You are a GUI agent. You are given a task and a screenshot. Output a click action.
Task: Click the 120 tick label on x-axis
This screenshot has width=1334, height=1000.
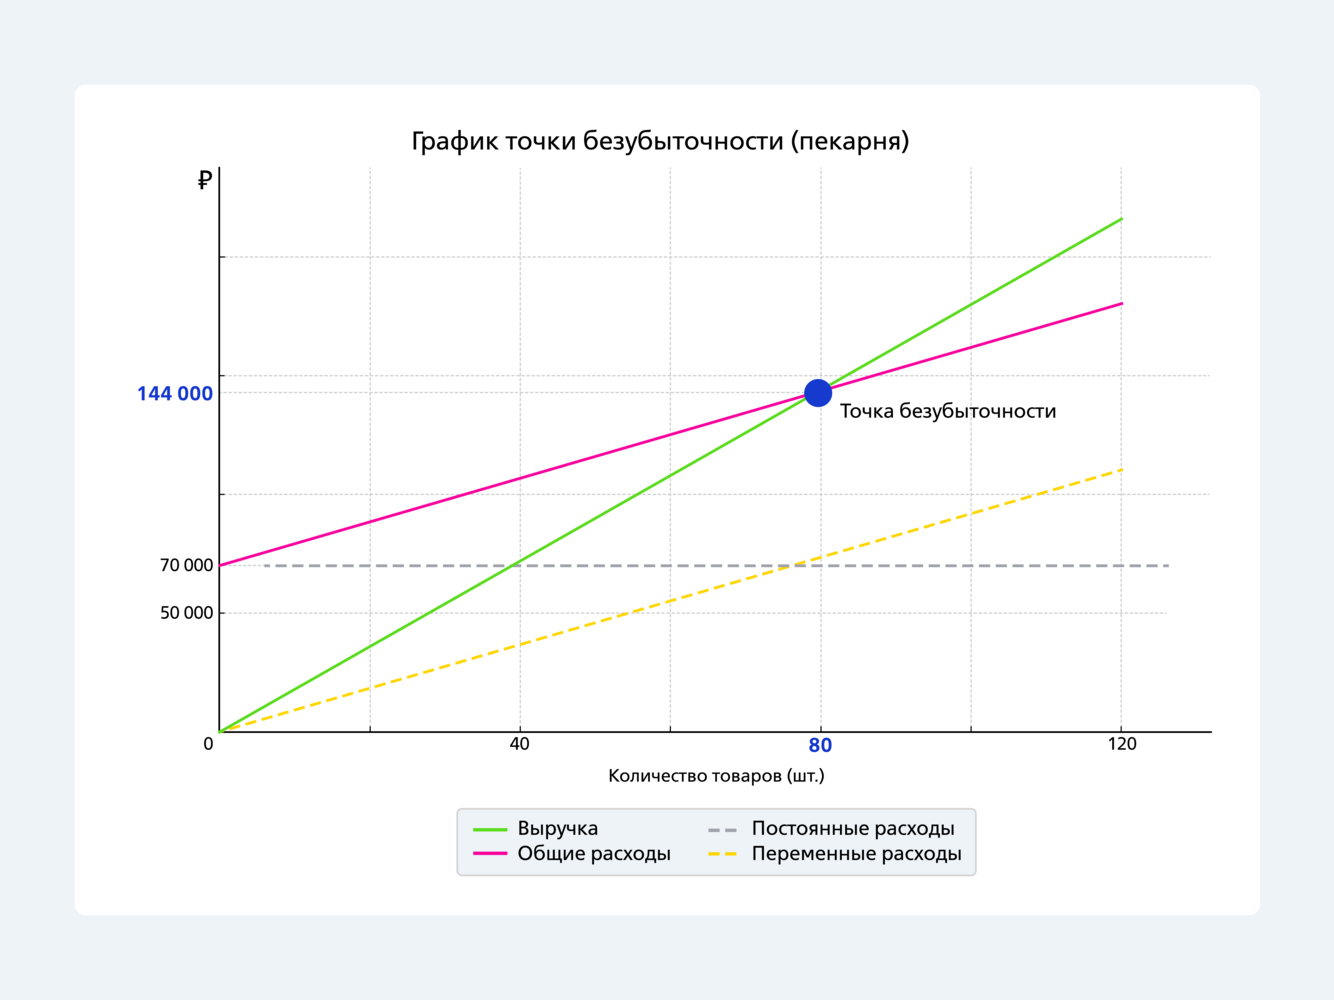pos(1122,744)
